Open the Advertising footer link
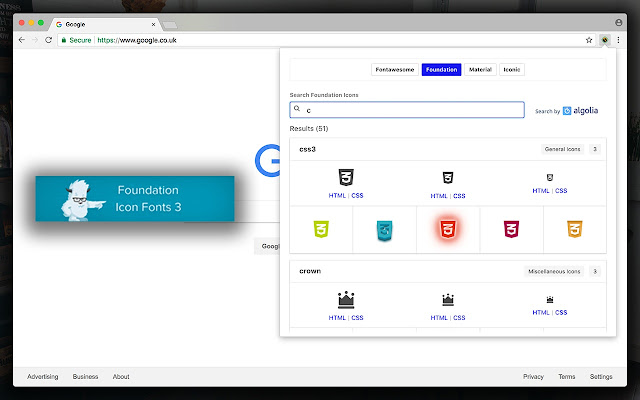Image resolution: width=640 pixels, height=400 pixels. pos(42,377)
